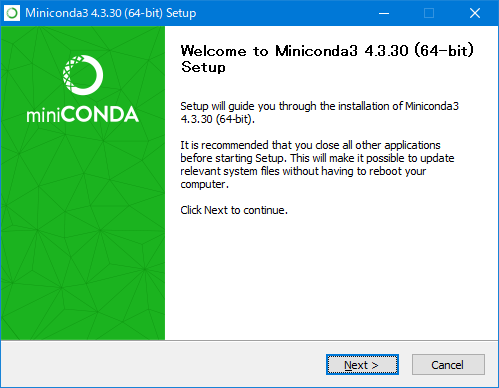Click "Miniconda3 4.3.30 (64-bit) Setup" title bar text
Image resolution: width=499 pixels, height=388 pixels.
[x=111, y=13]
